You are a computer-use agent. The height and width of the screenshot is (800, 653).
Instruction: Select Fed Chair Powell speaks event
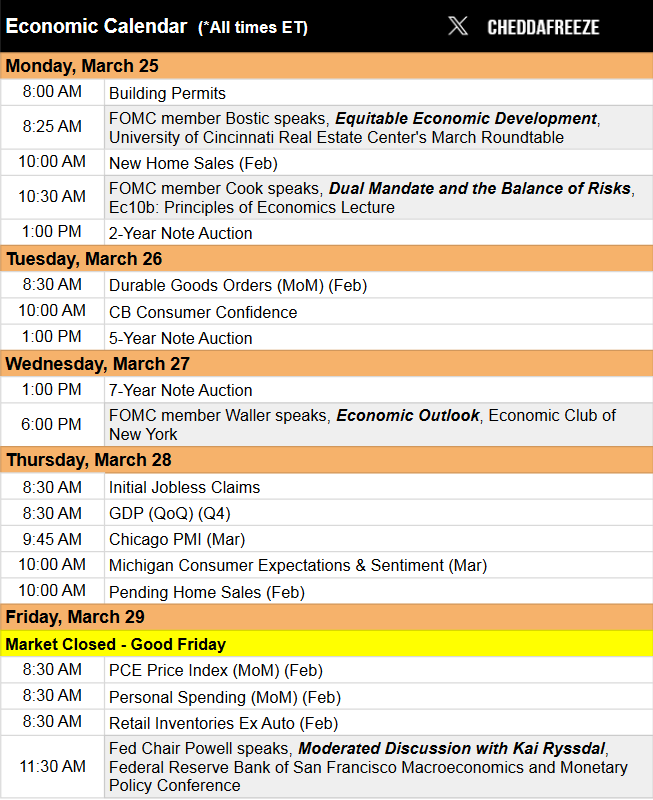coord(379,767)
